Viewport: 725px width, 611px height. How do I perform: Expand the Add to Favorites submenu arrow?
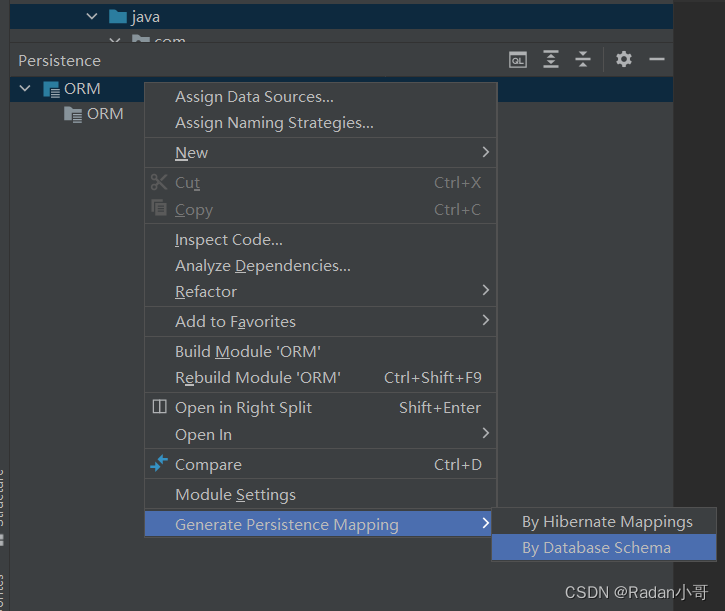(x=485, y=320)
